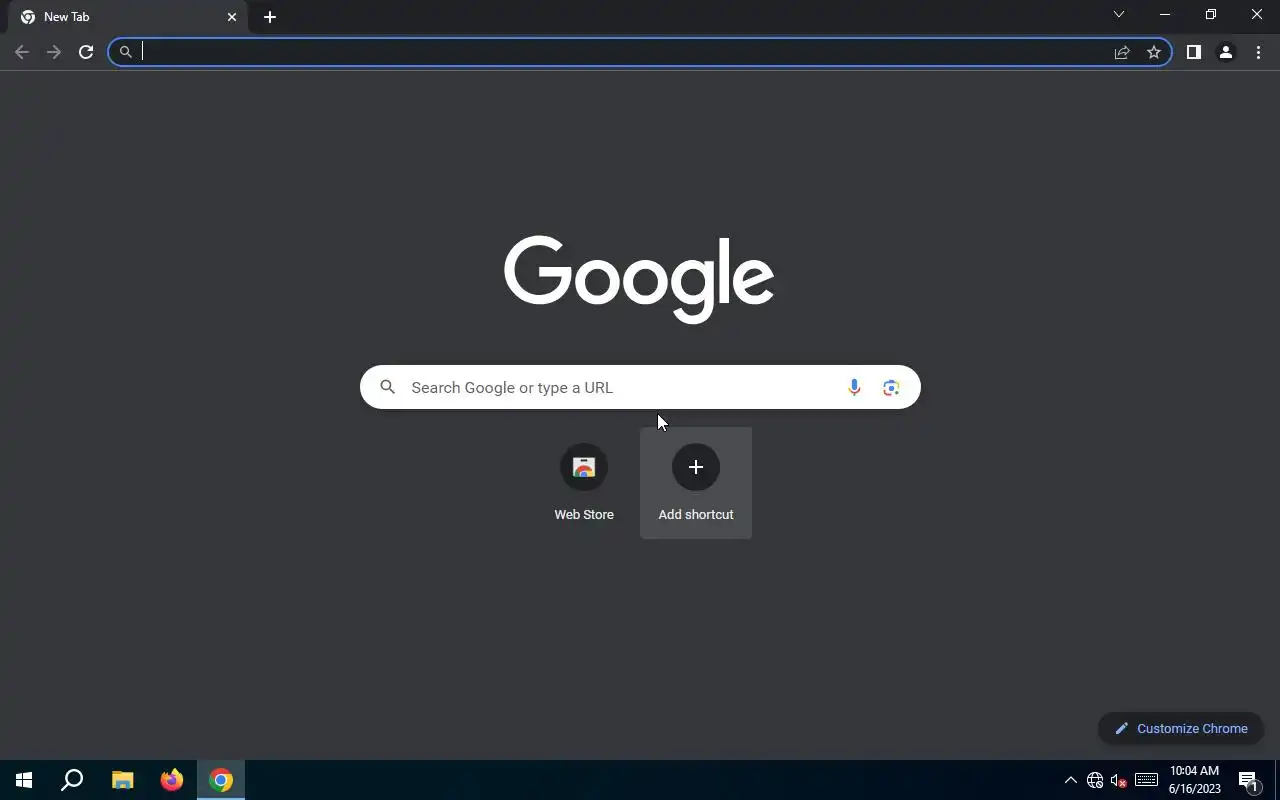The width and height of the screenshot is (1280, 800).
Task: Go forward using the forward arrow
Action: click(54, 52)
